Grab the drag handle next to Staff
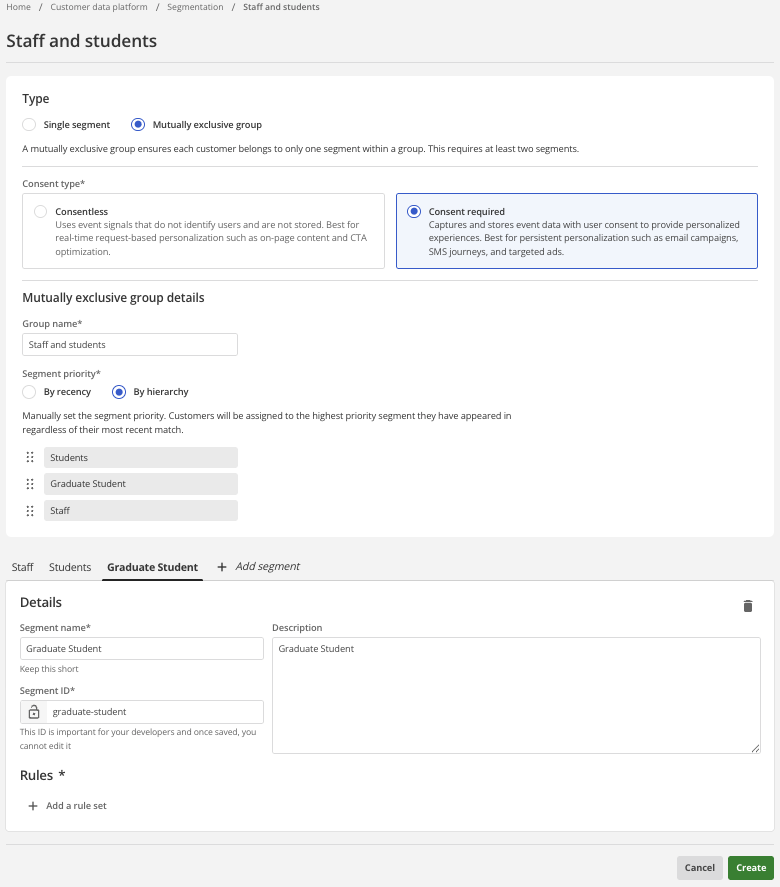 point(30,511)
